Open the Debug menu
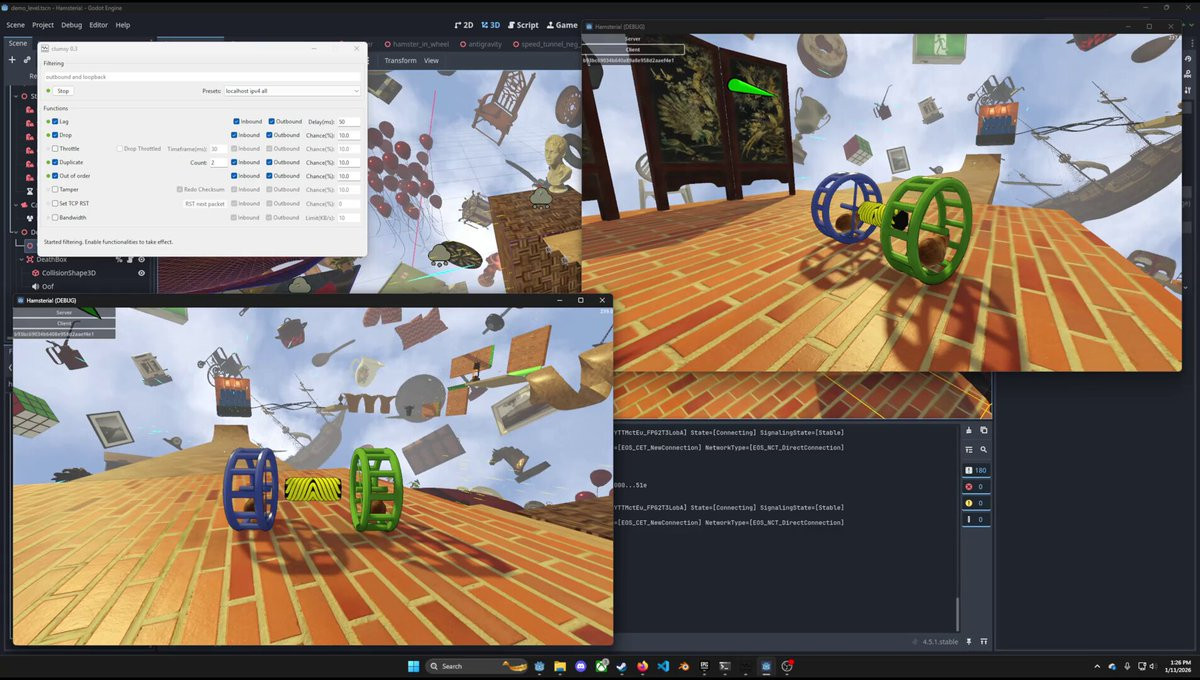Viewport: 1200px width, 680px height. click(72, 25)
